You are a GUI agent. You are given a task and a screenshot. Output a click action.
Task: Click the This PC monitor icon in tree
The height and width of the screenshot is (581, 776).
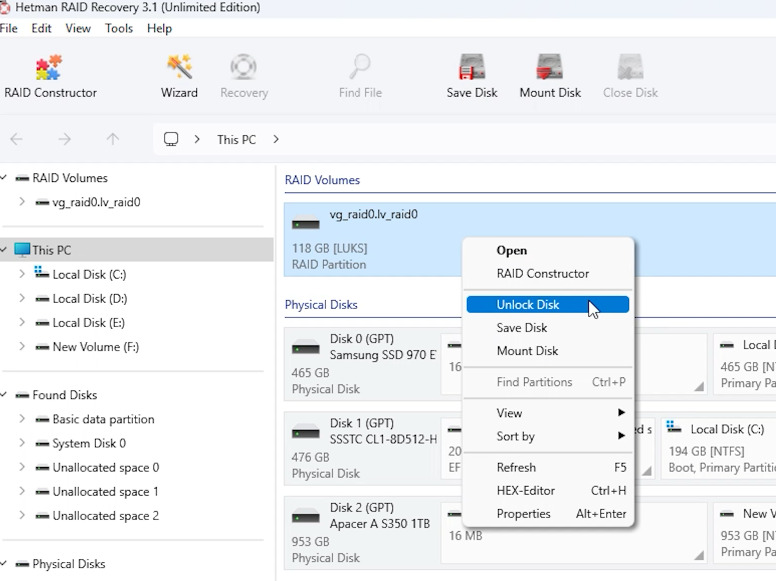pyautogui.click(x=22, y=250)
